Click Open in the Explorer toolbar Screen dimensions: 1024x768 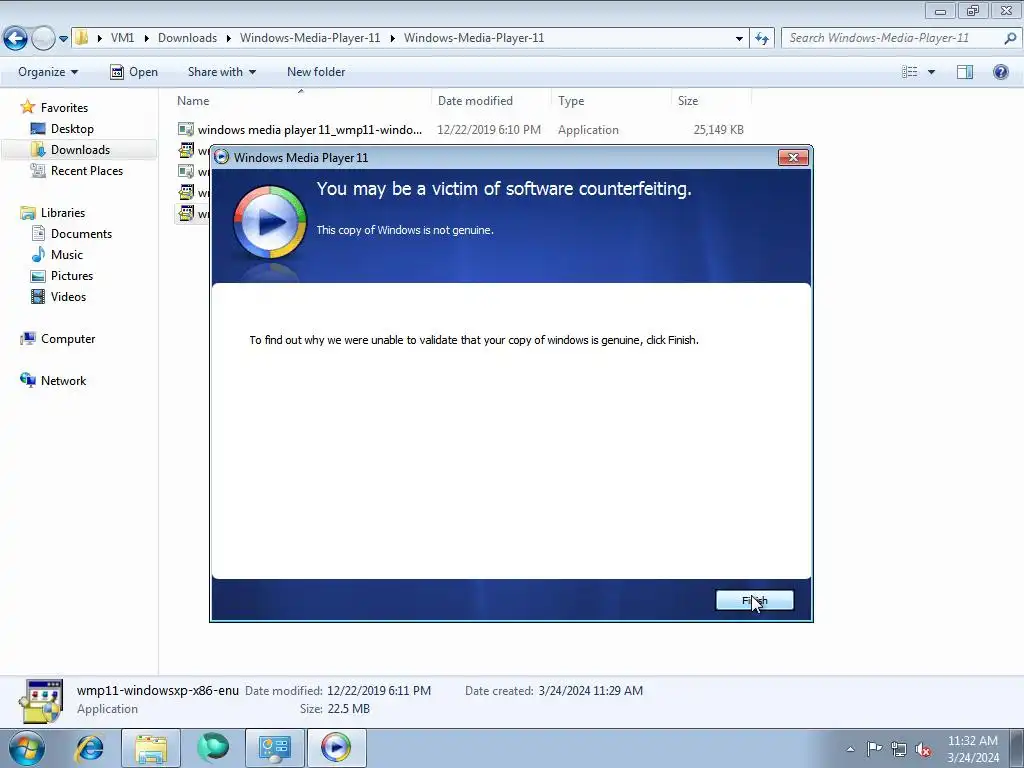coord(134,72)
